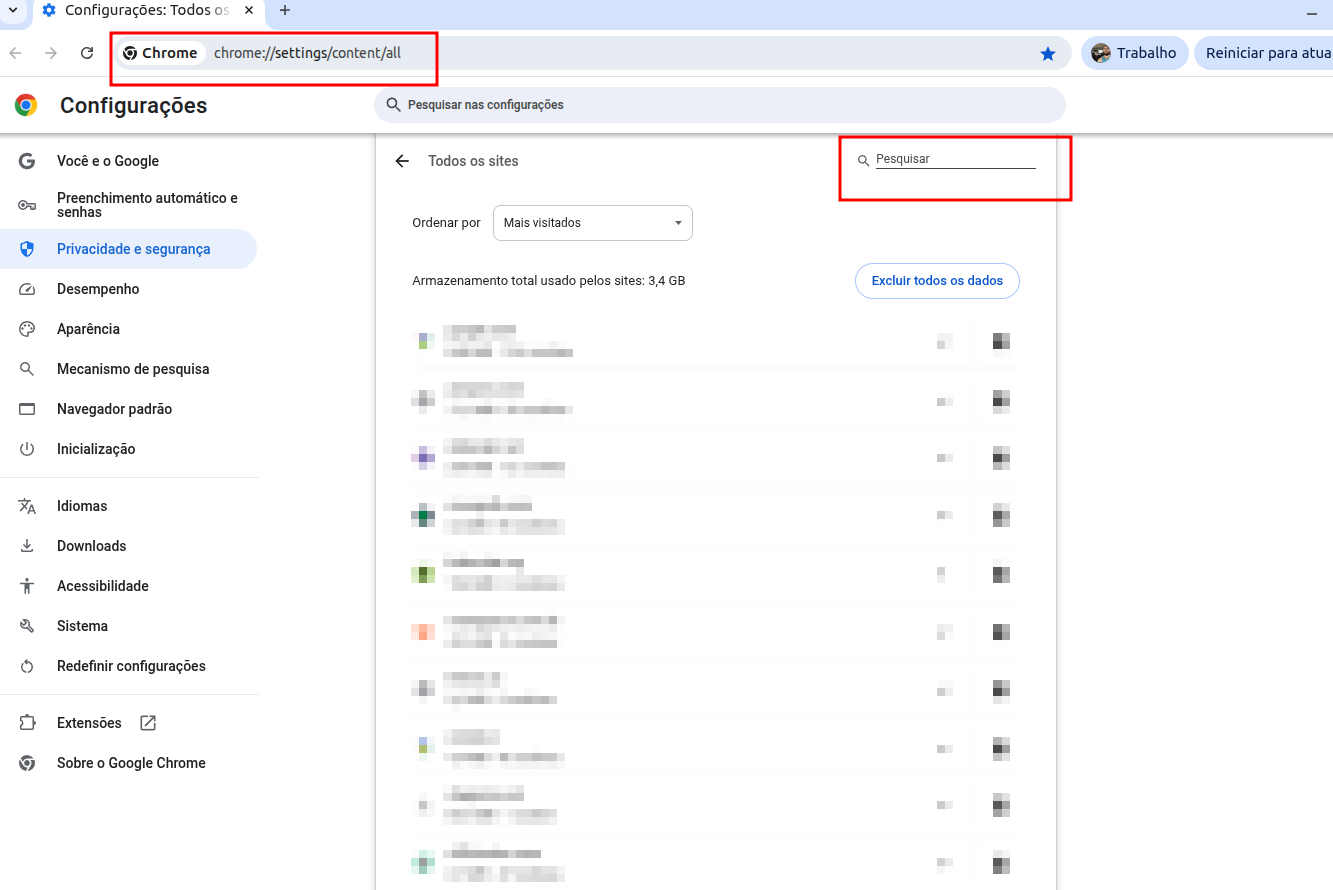Click the Pesquisar sites search field
This screenshot has height=890, width=1333.
coord(955,160)
